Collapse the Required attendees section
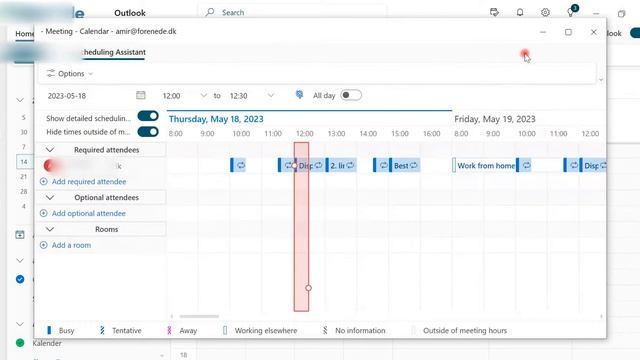Screen dimensions: 640x360 click(50, 150)
